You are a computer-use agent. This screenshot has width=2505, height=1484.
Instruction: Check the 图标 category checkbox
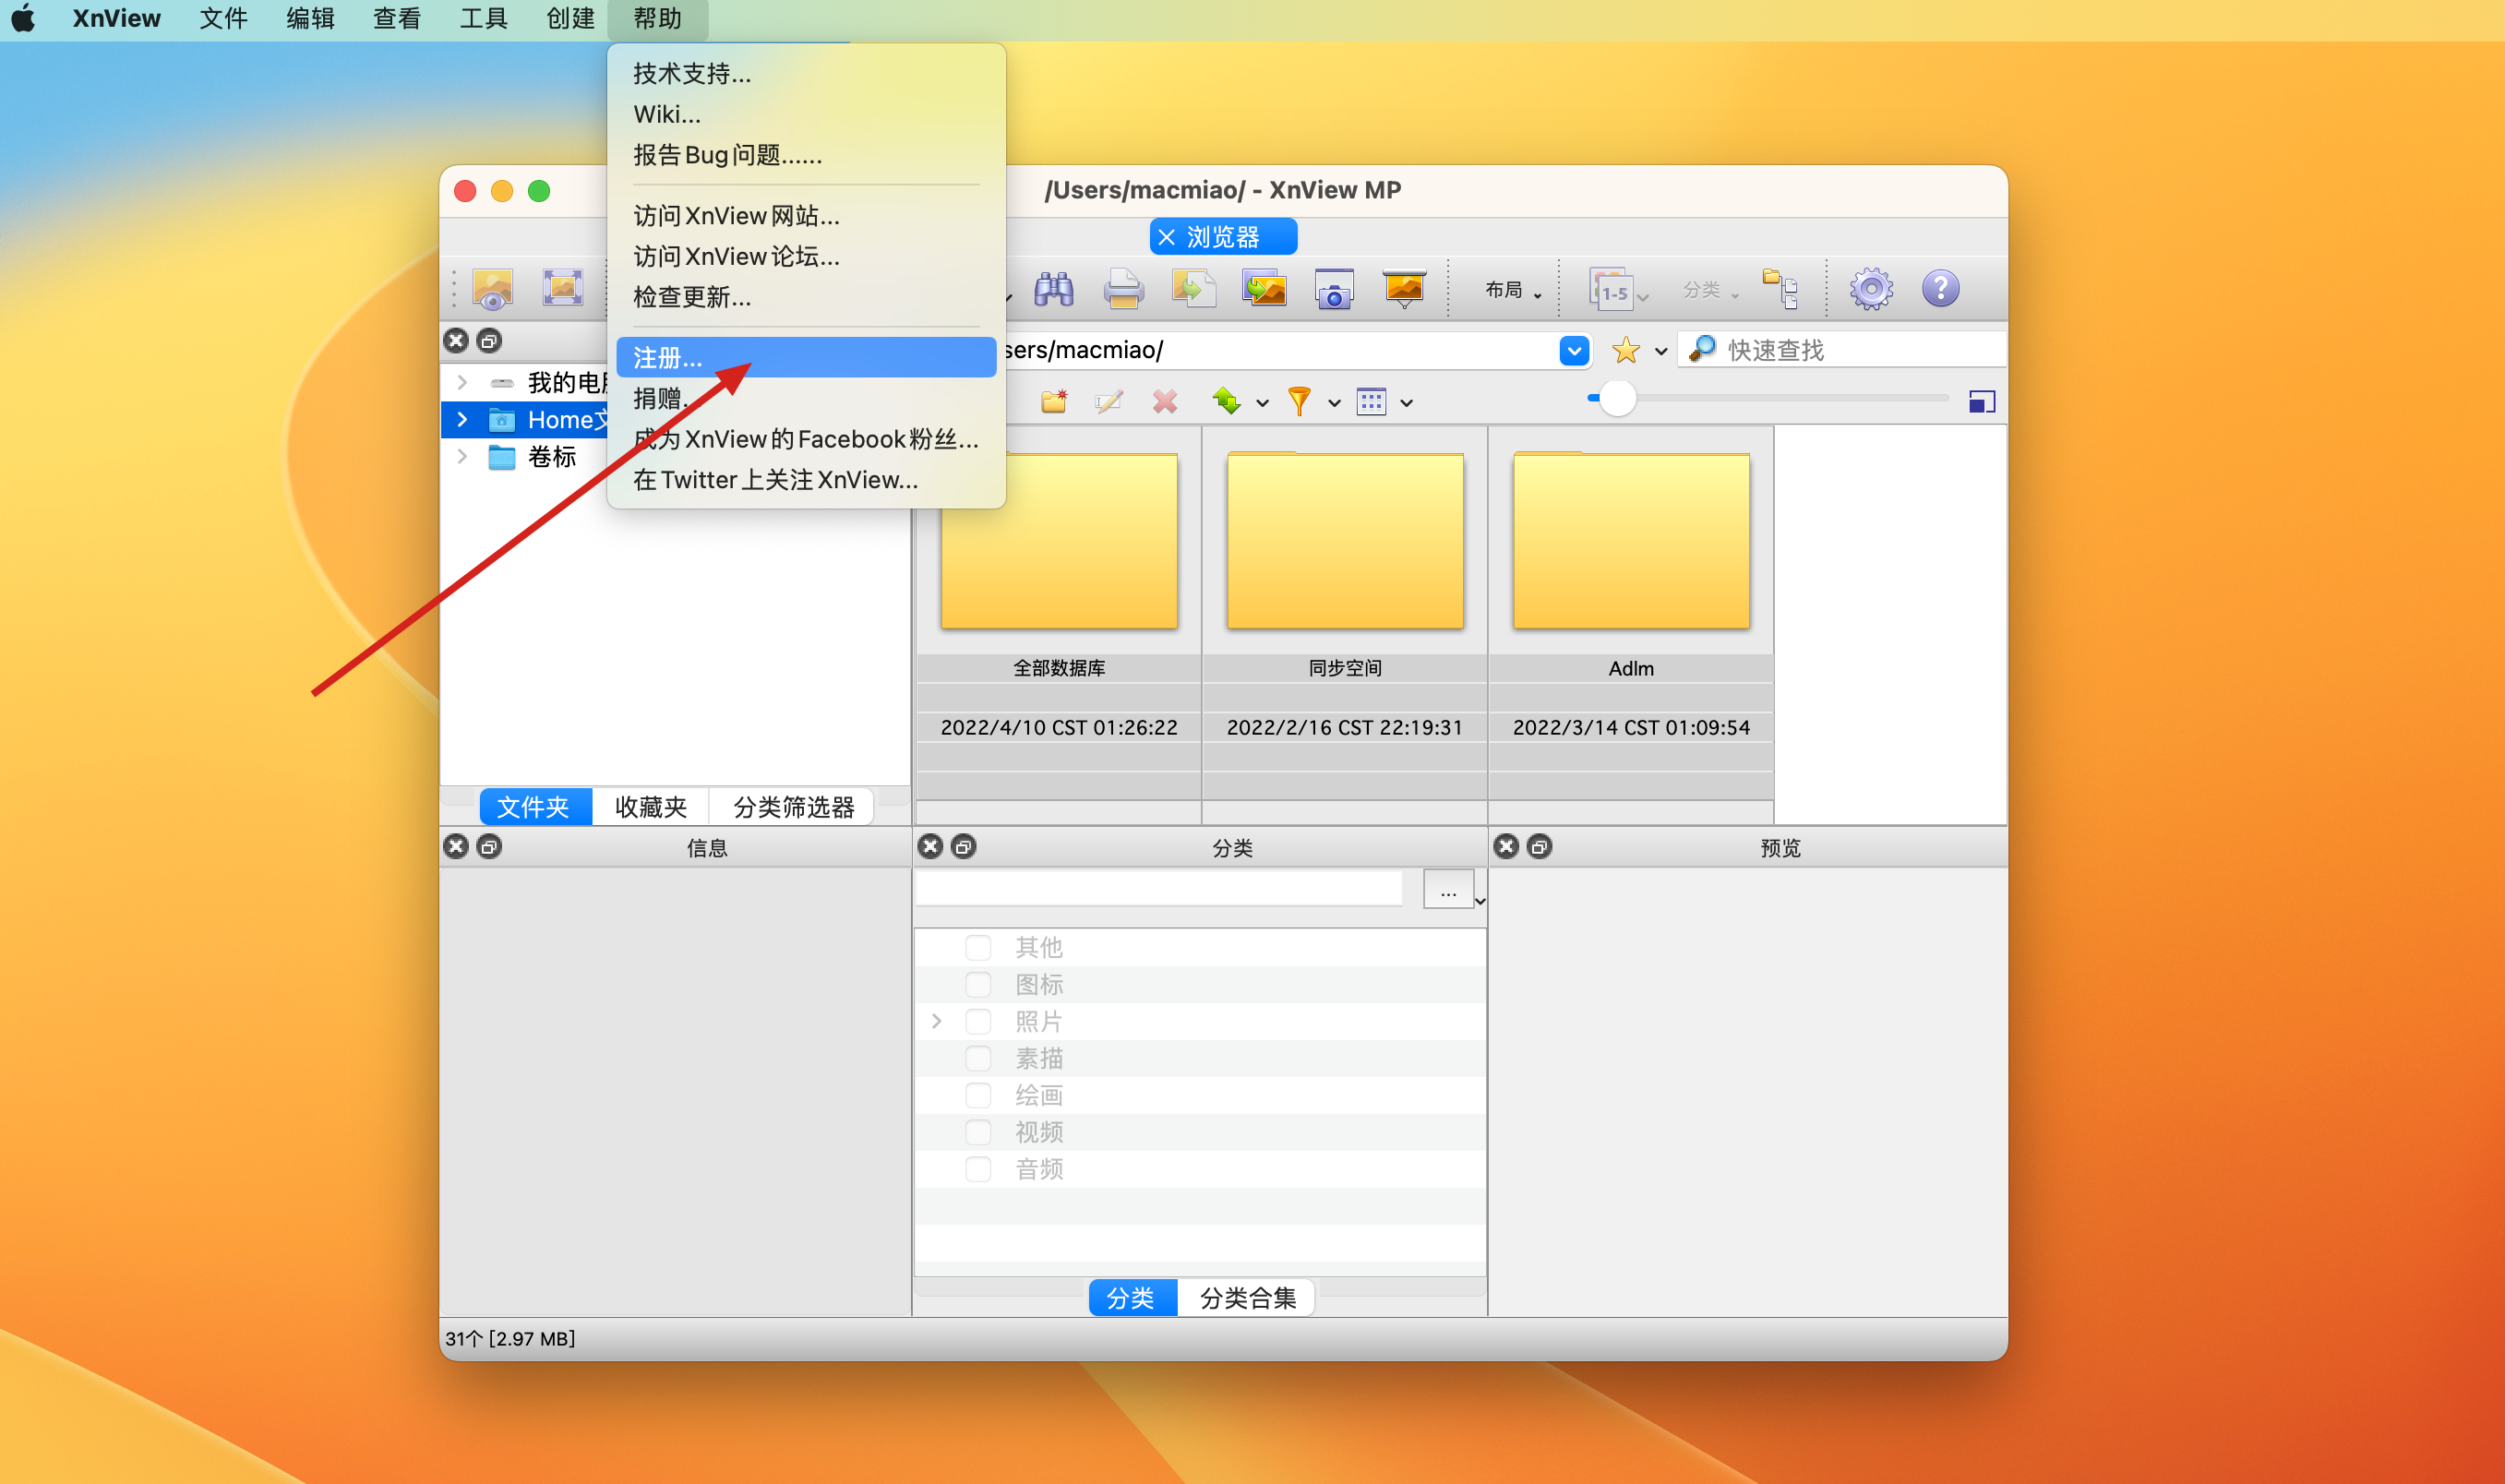pyautogui.click(x=978, y=984)
